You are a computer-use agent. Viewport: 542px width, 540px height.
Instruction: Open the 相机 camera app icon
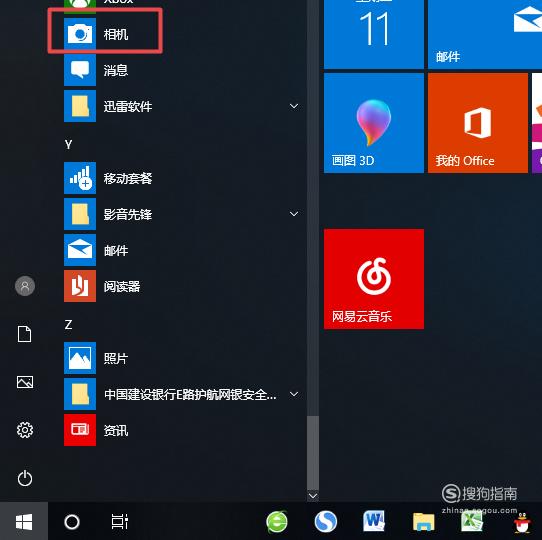(80, 34)
